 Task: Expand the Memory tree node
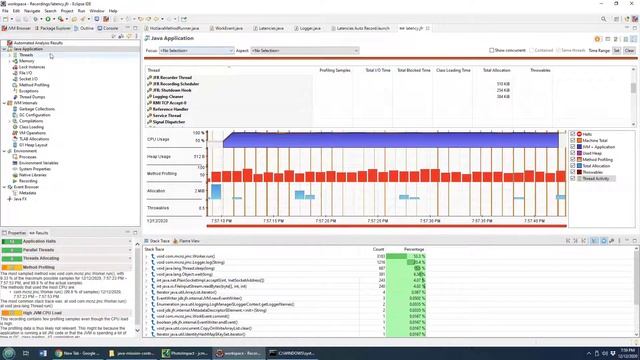click(x=10, y=61)
